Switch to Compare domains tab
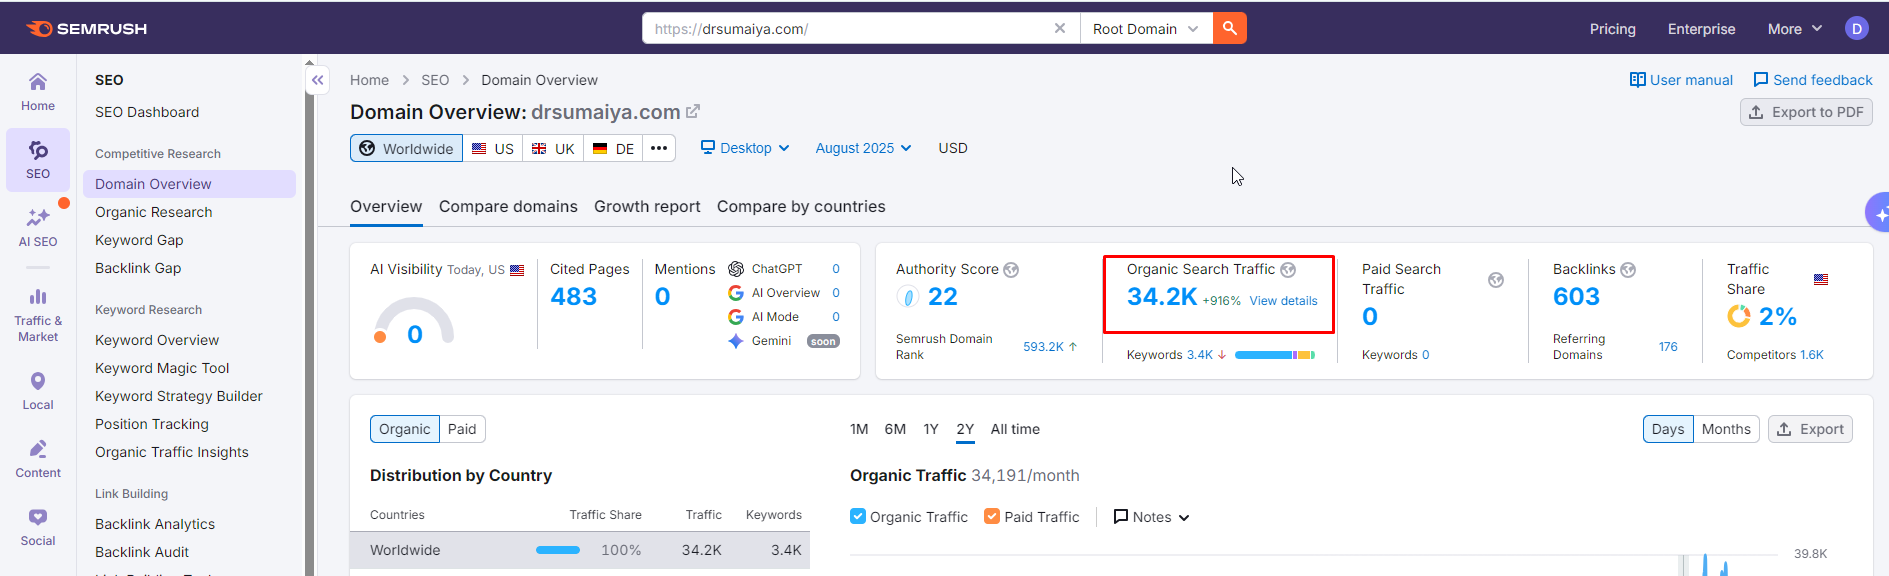Viewport: 1889px width, 576px height. (x=508, y=206)
